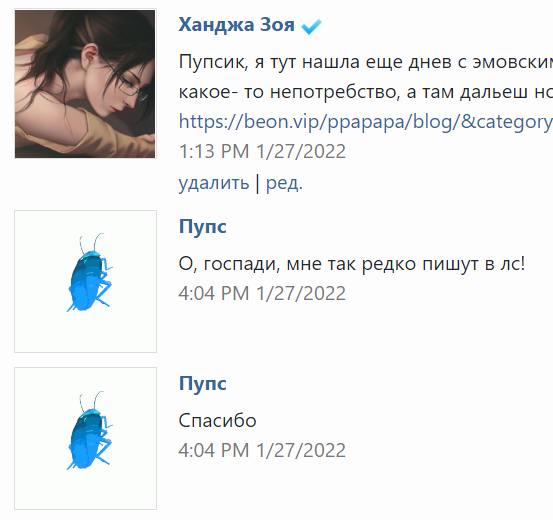Click 'ред.' to edit the message

pos(284,183)
